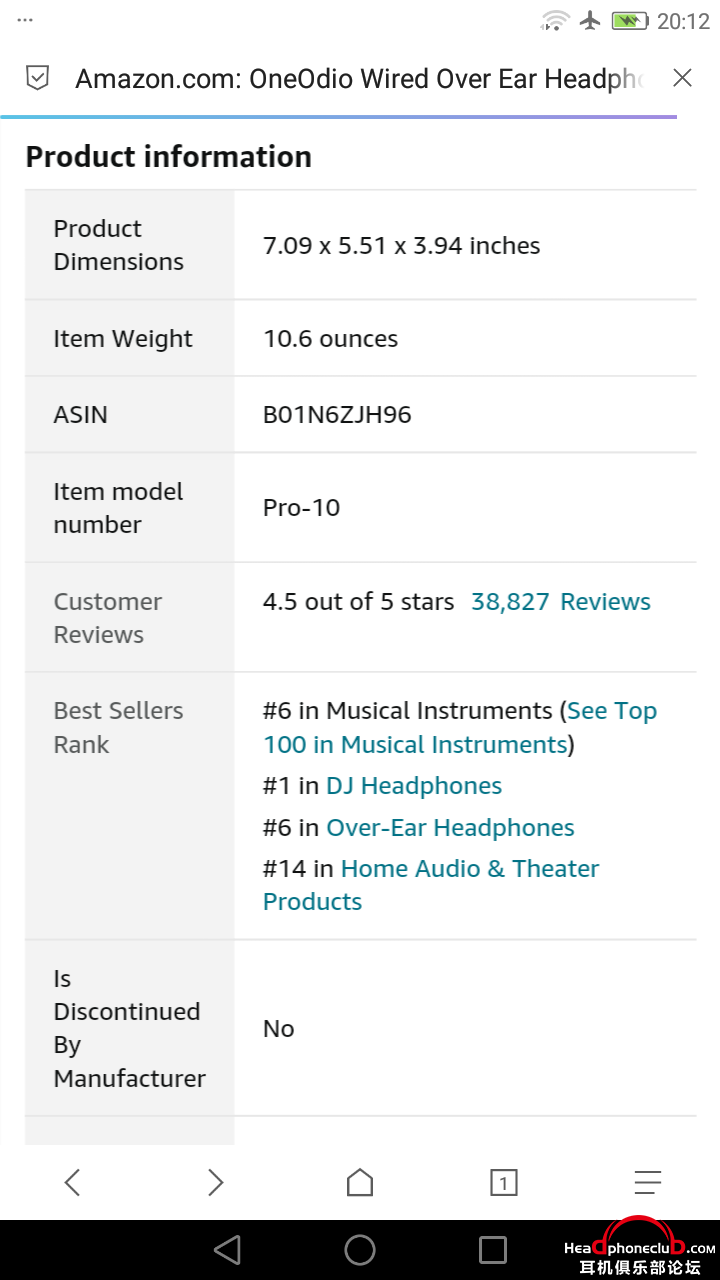Open the tab switcher showing 1 tab
This screenshot has height=1280, width=720.
tap(504, 1183)
